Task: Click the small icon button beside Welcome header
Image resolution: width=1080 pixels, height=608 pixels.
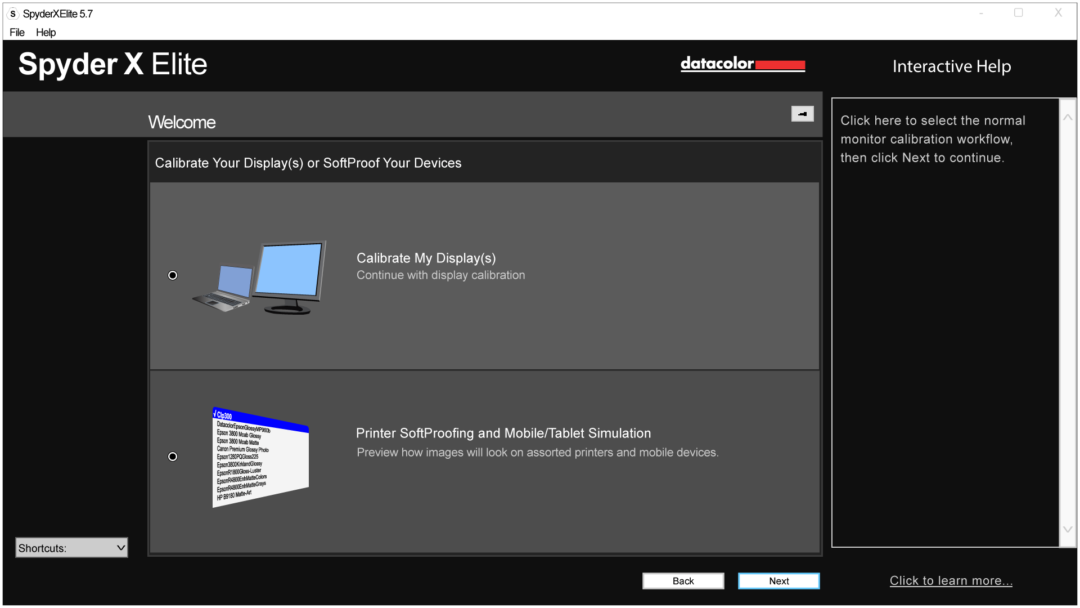Action: pos(802,114)
